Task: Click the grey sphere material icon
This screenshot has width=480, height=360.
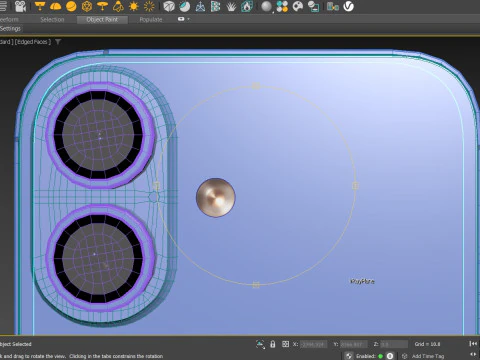Action: [266, 6]
